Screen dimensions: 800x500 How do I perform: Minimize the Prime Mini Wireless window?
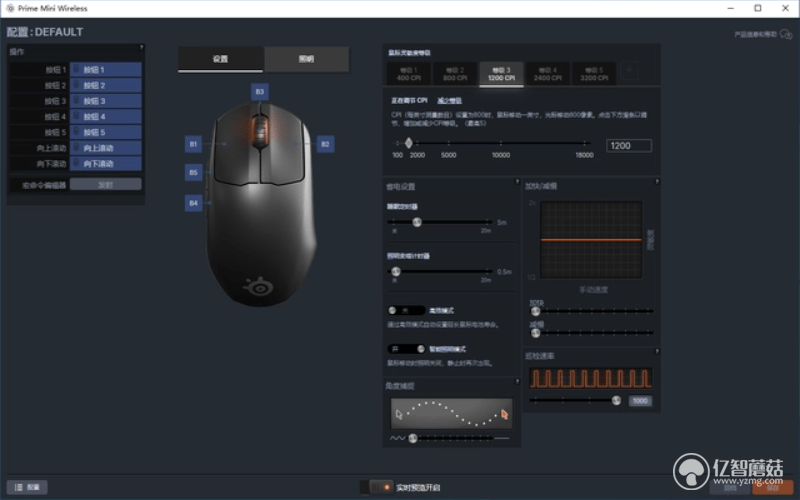click(731, 8)
